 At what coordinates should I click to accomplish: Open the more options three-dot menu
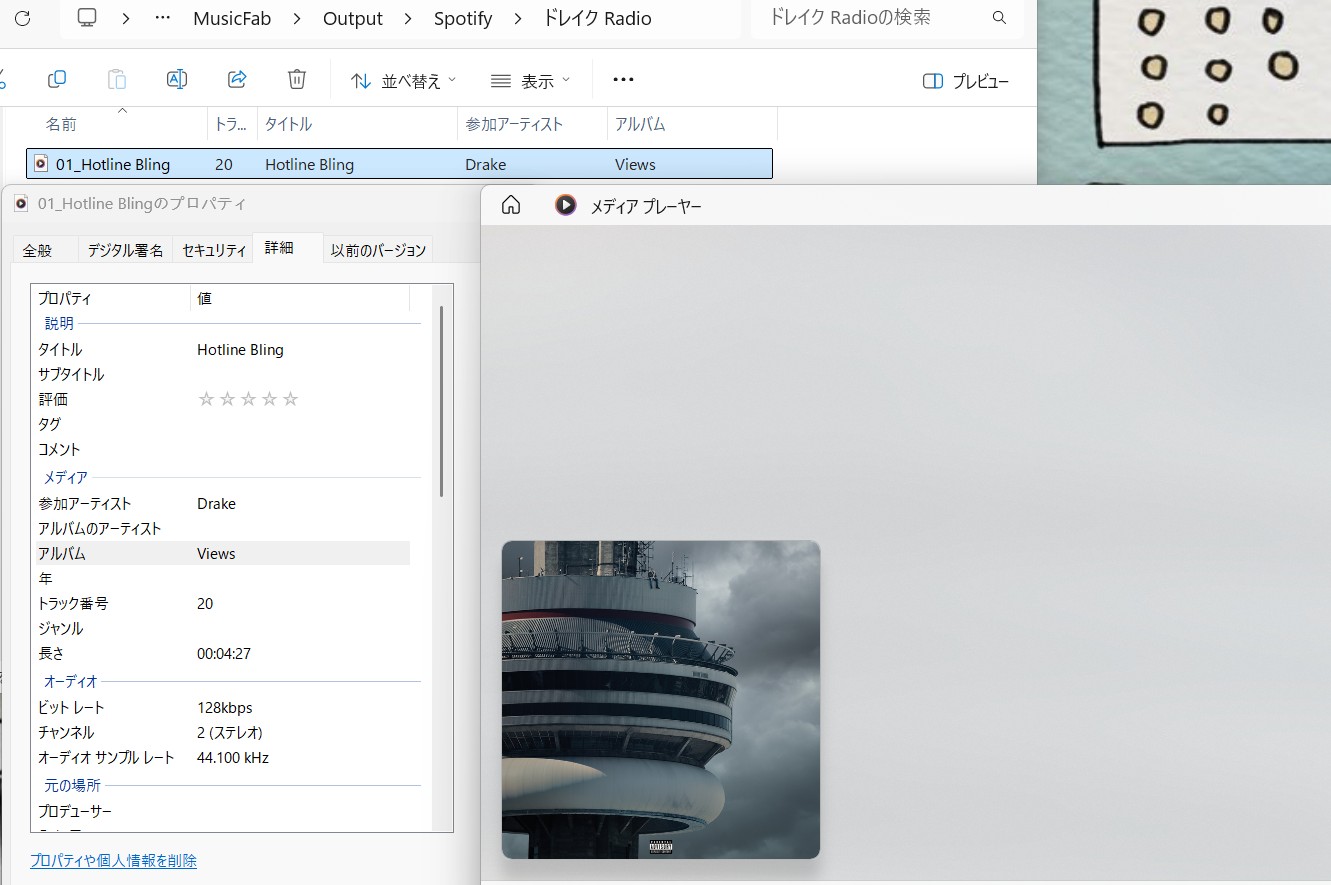pos(623,80)
